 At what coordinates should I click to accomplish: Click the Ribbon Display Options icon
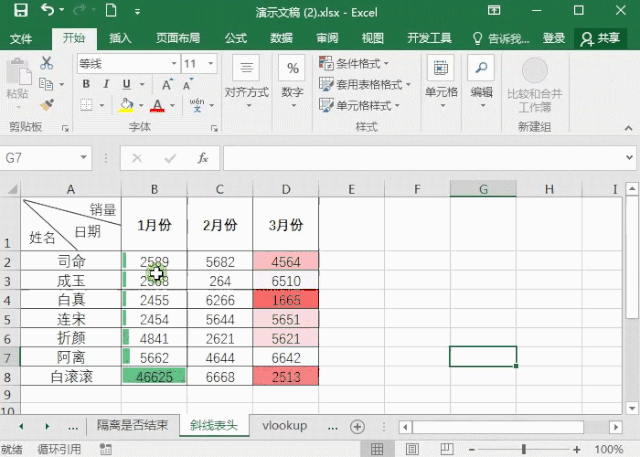[x=494, y=11]
